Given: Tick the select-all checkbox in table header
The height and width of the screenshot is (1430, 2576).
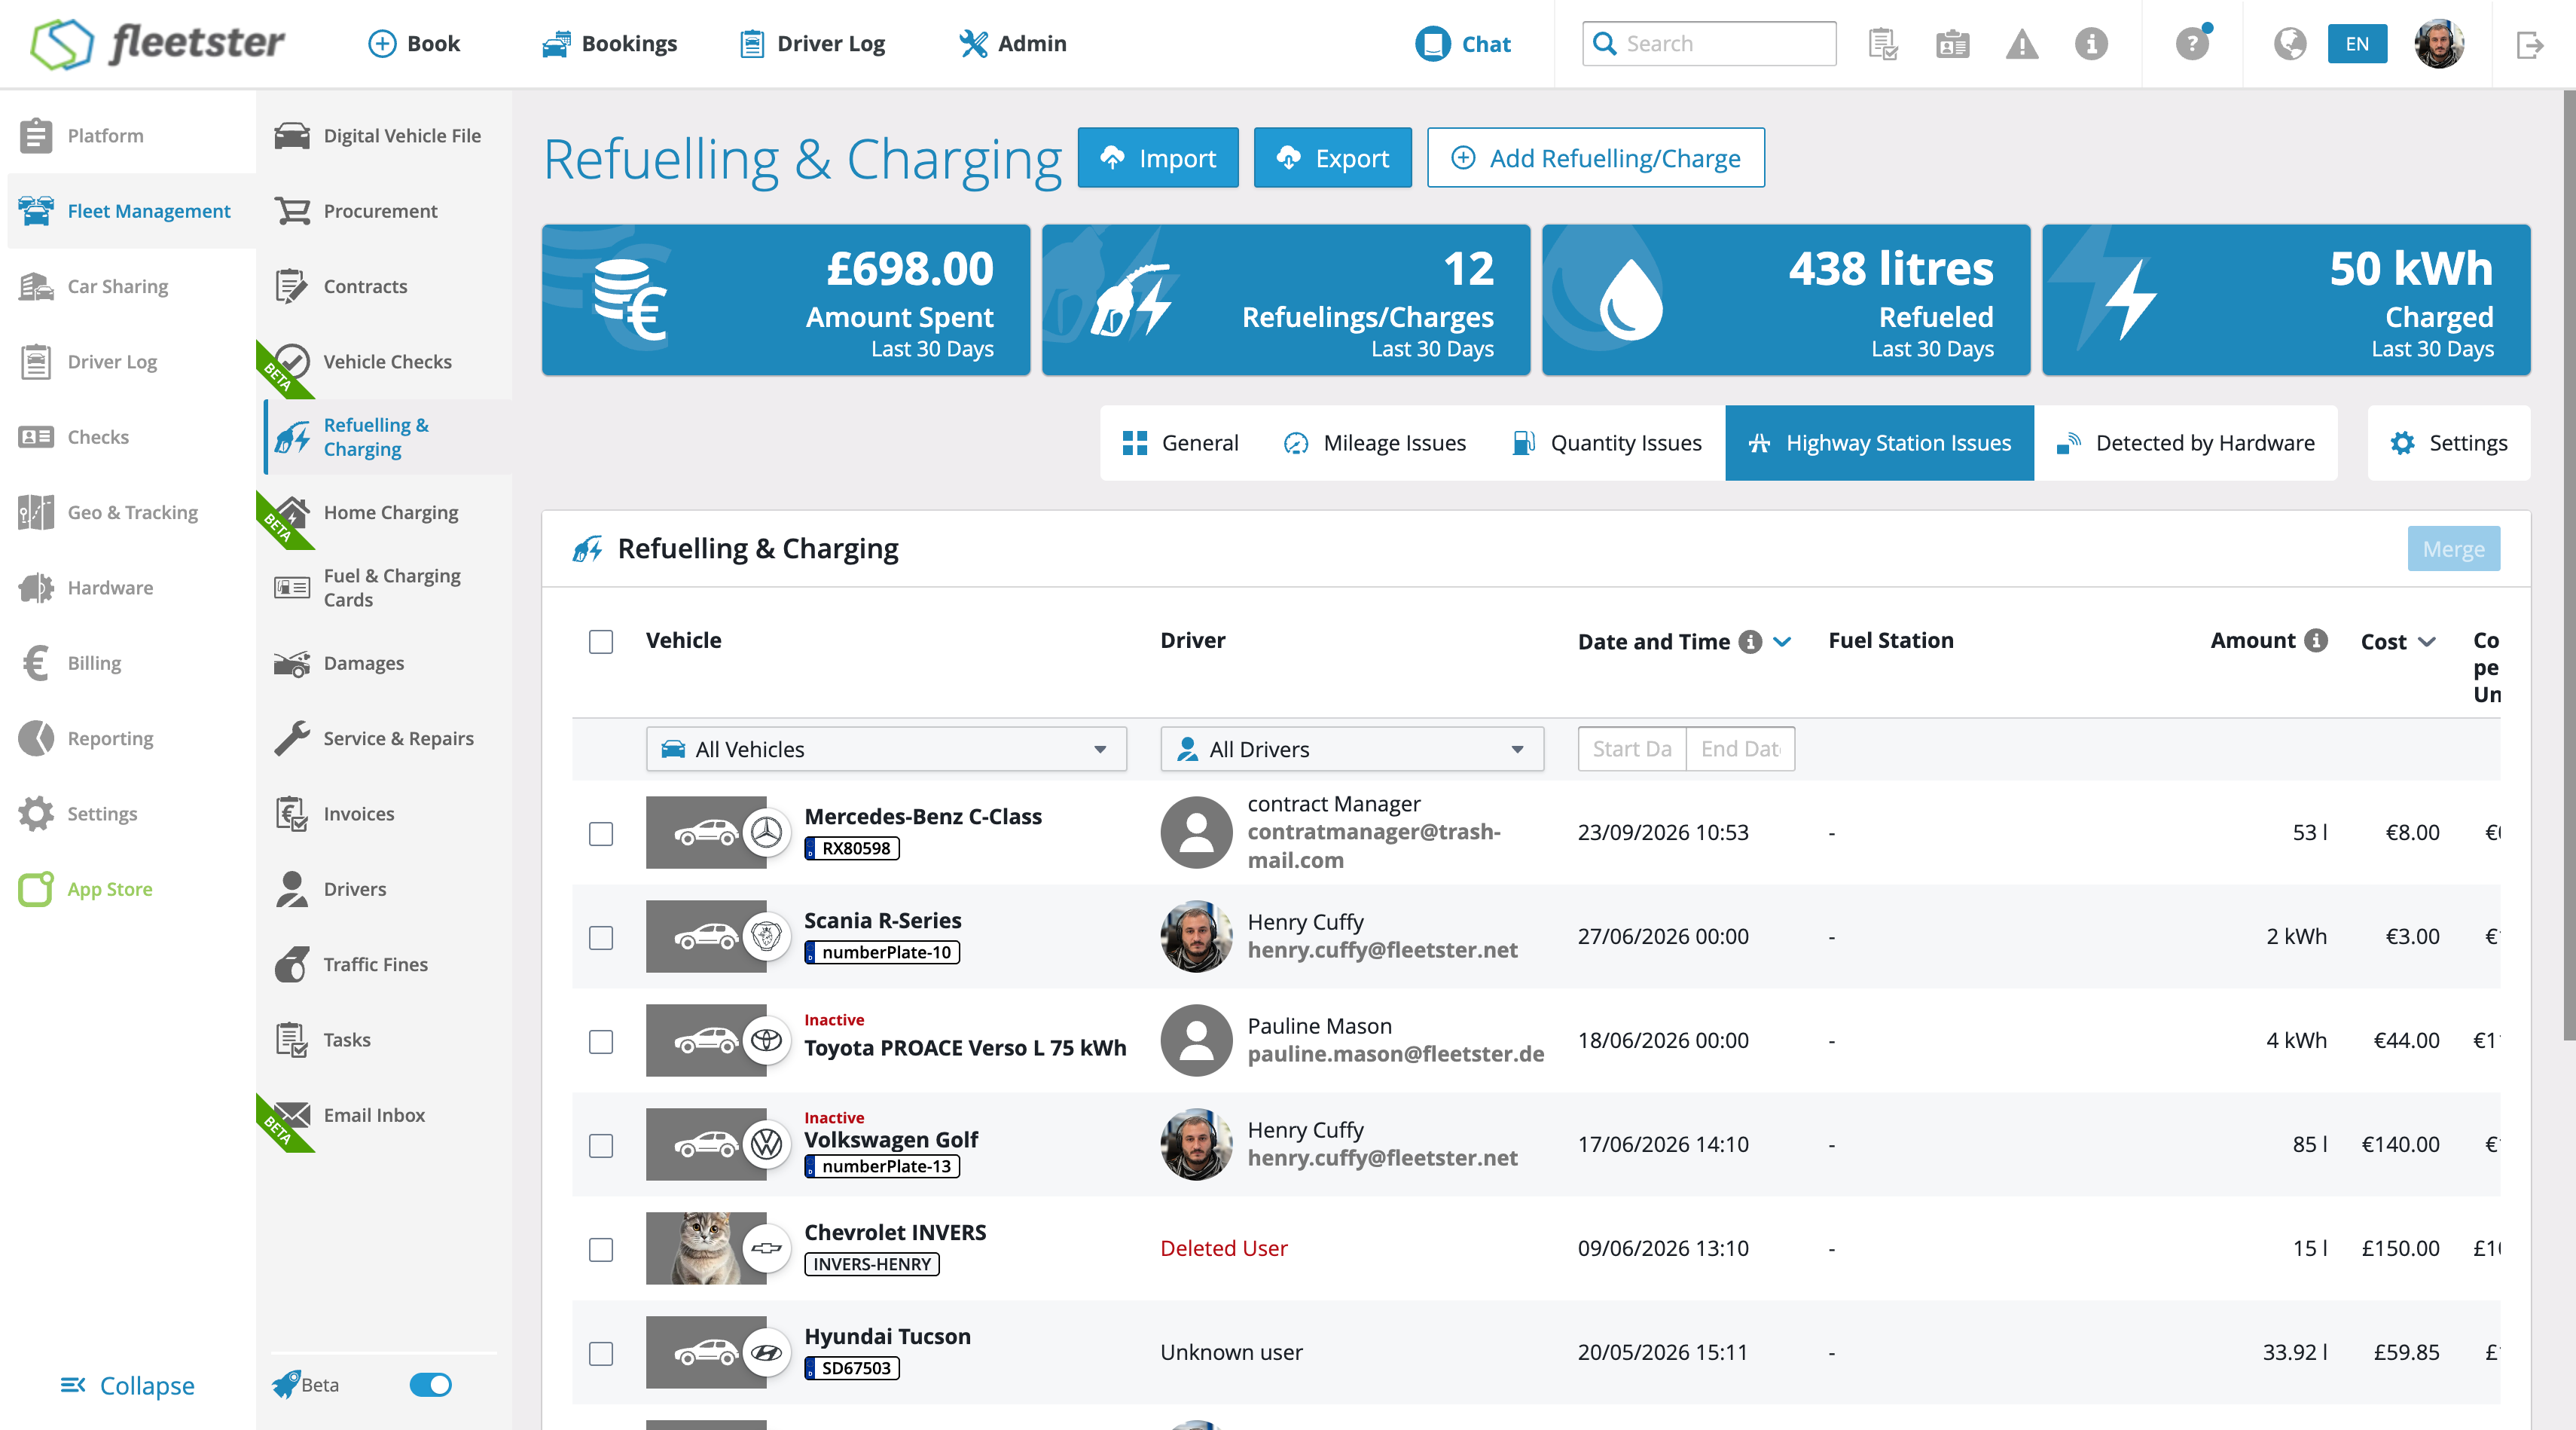Looking at the screenshot, I should coord(601,642).
